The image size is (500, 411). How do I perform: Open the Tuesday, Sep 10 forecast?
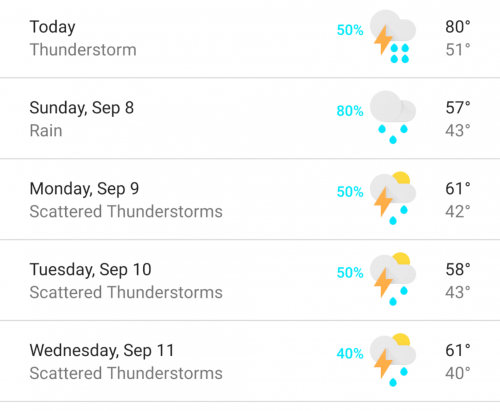[250, 280]
